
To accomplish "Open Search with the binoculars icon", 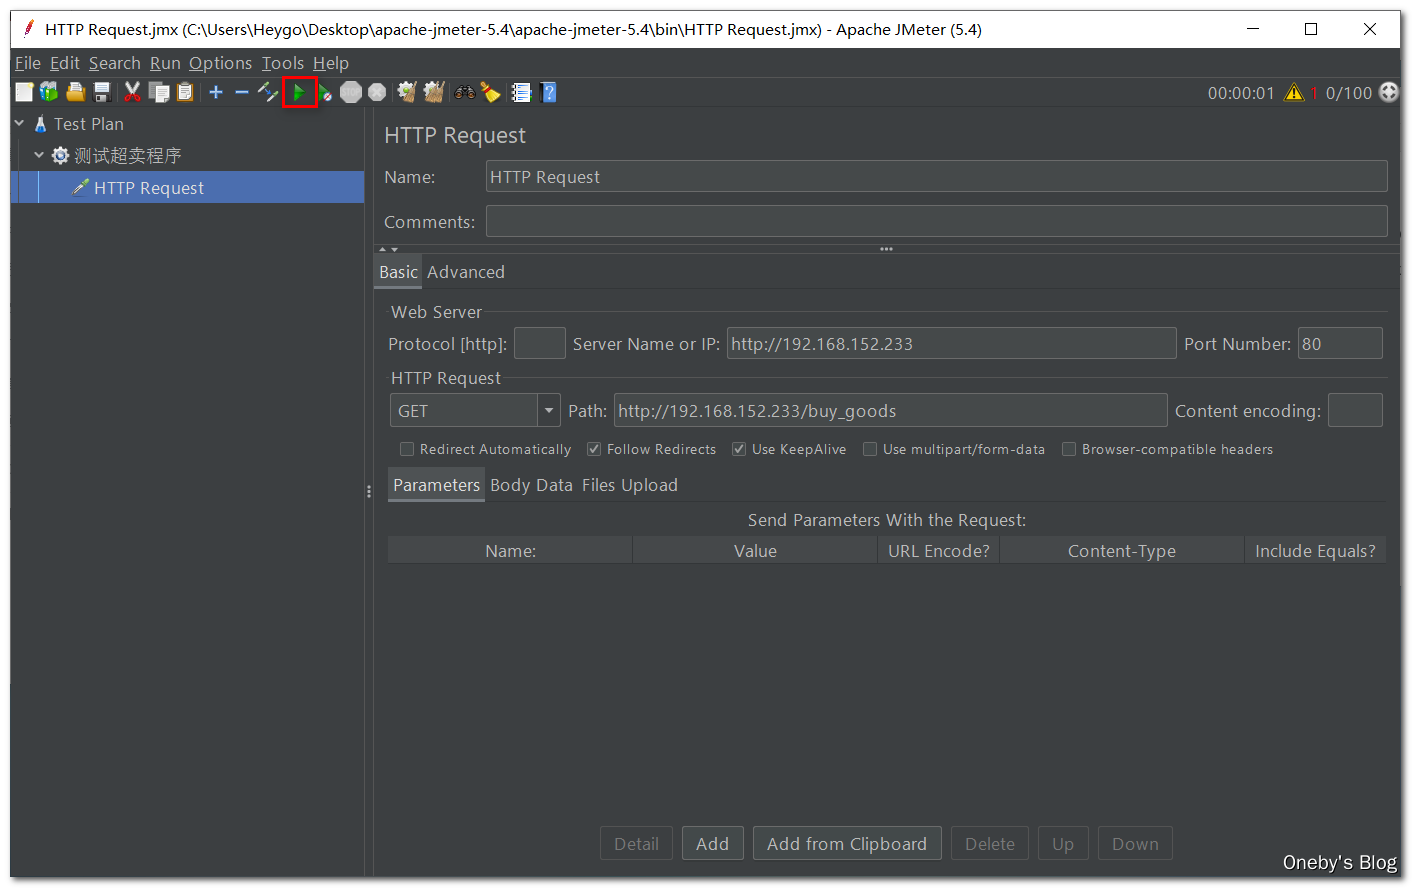I will 465,92.
